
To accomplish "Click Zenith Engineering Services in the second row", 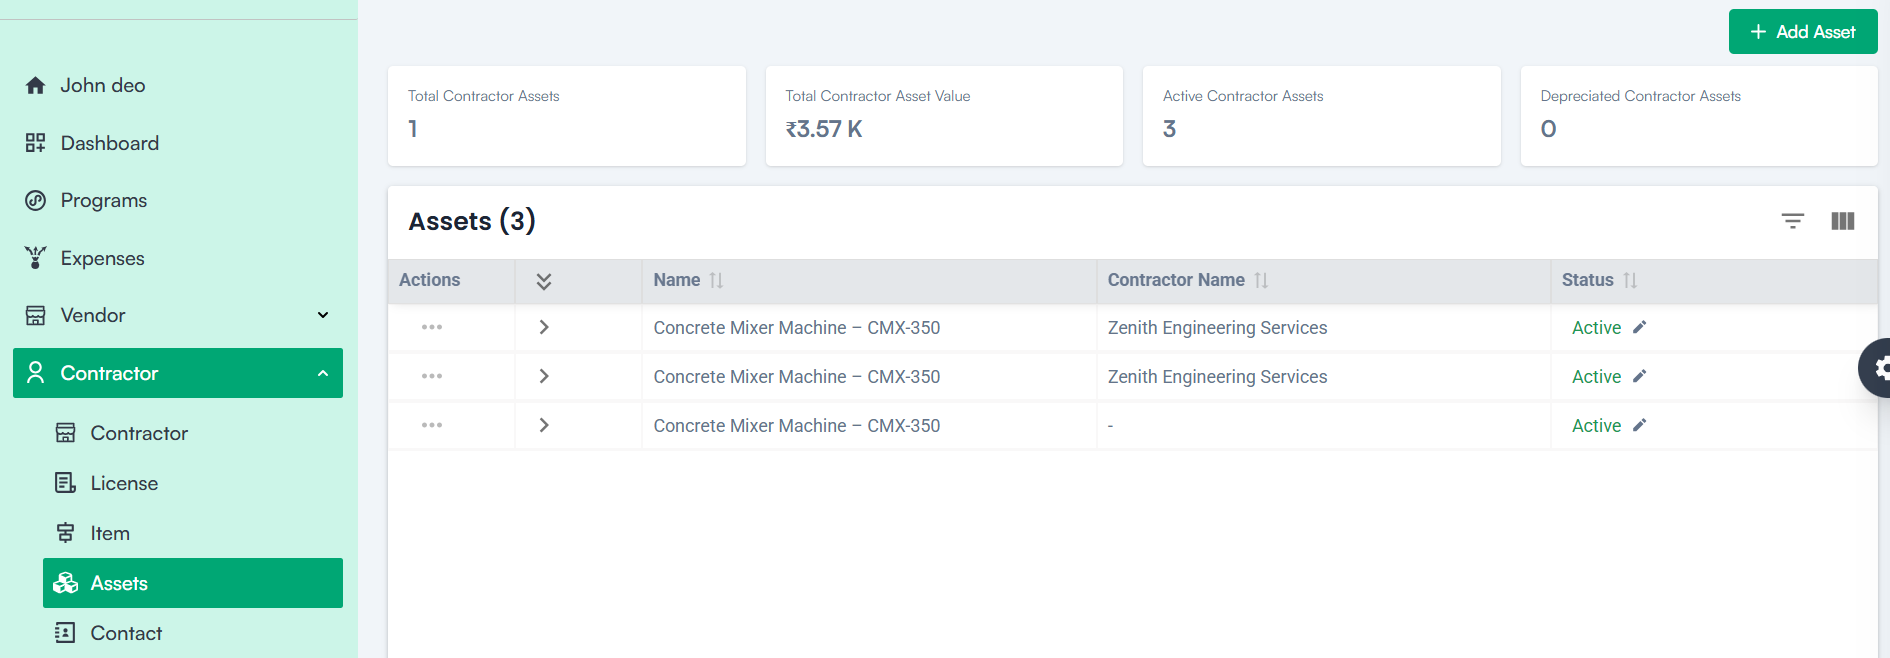I will (1217, 377).
